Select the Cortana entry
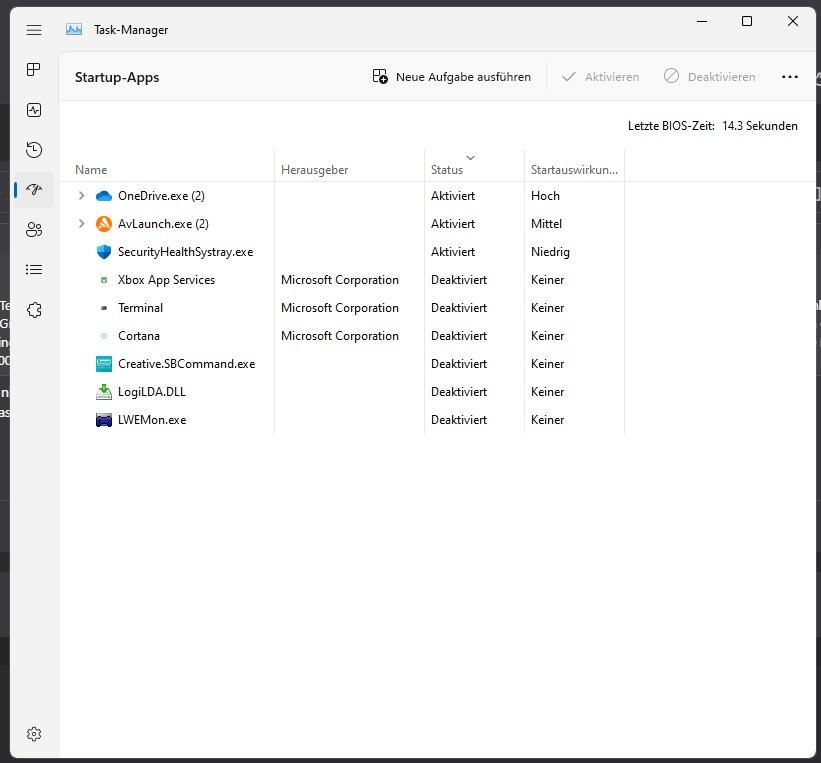The height and width of the screenshot is (763, 821). (139, 336)
